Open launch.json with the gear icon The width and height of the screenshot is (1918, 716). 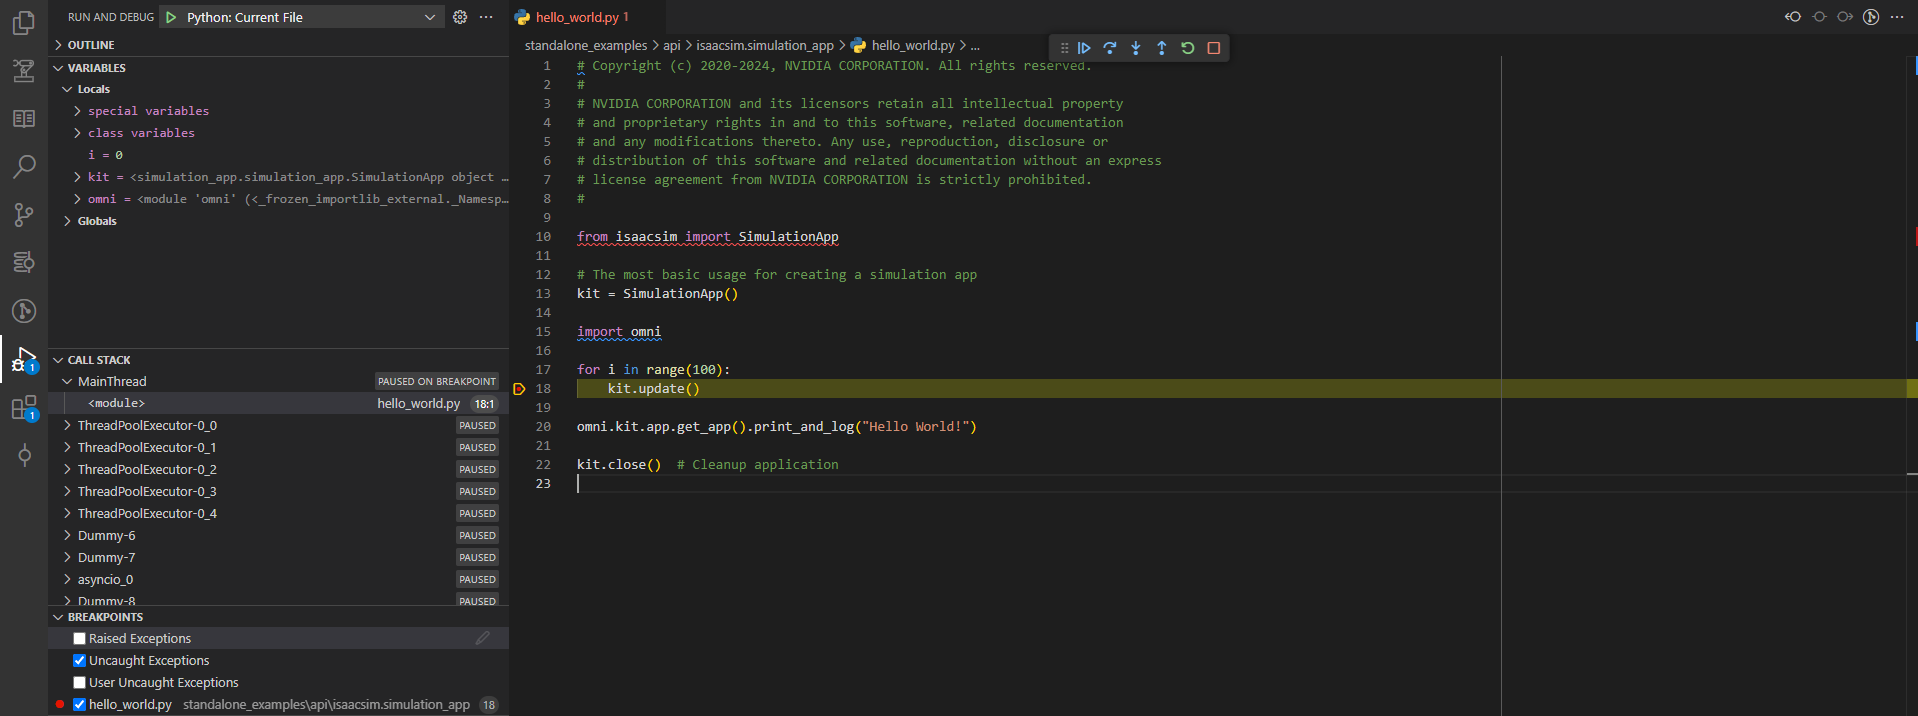pyautogui.click(x=460, y=17)
